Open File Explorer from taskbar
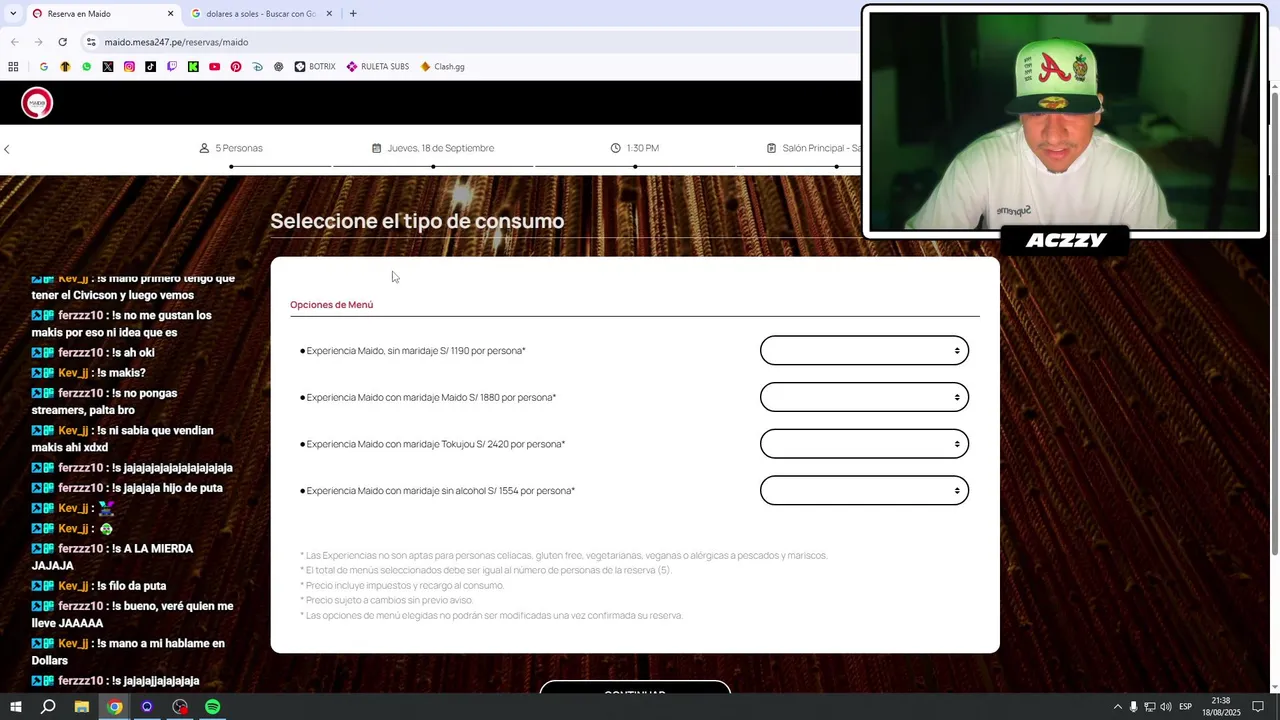Screen dimensions: 1280x720 82,707
